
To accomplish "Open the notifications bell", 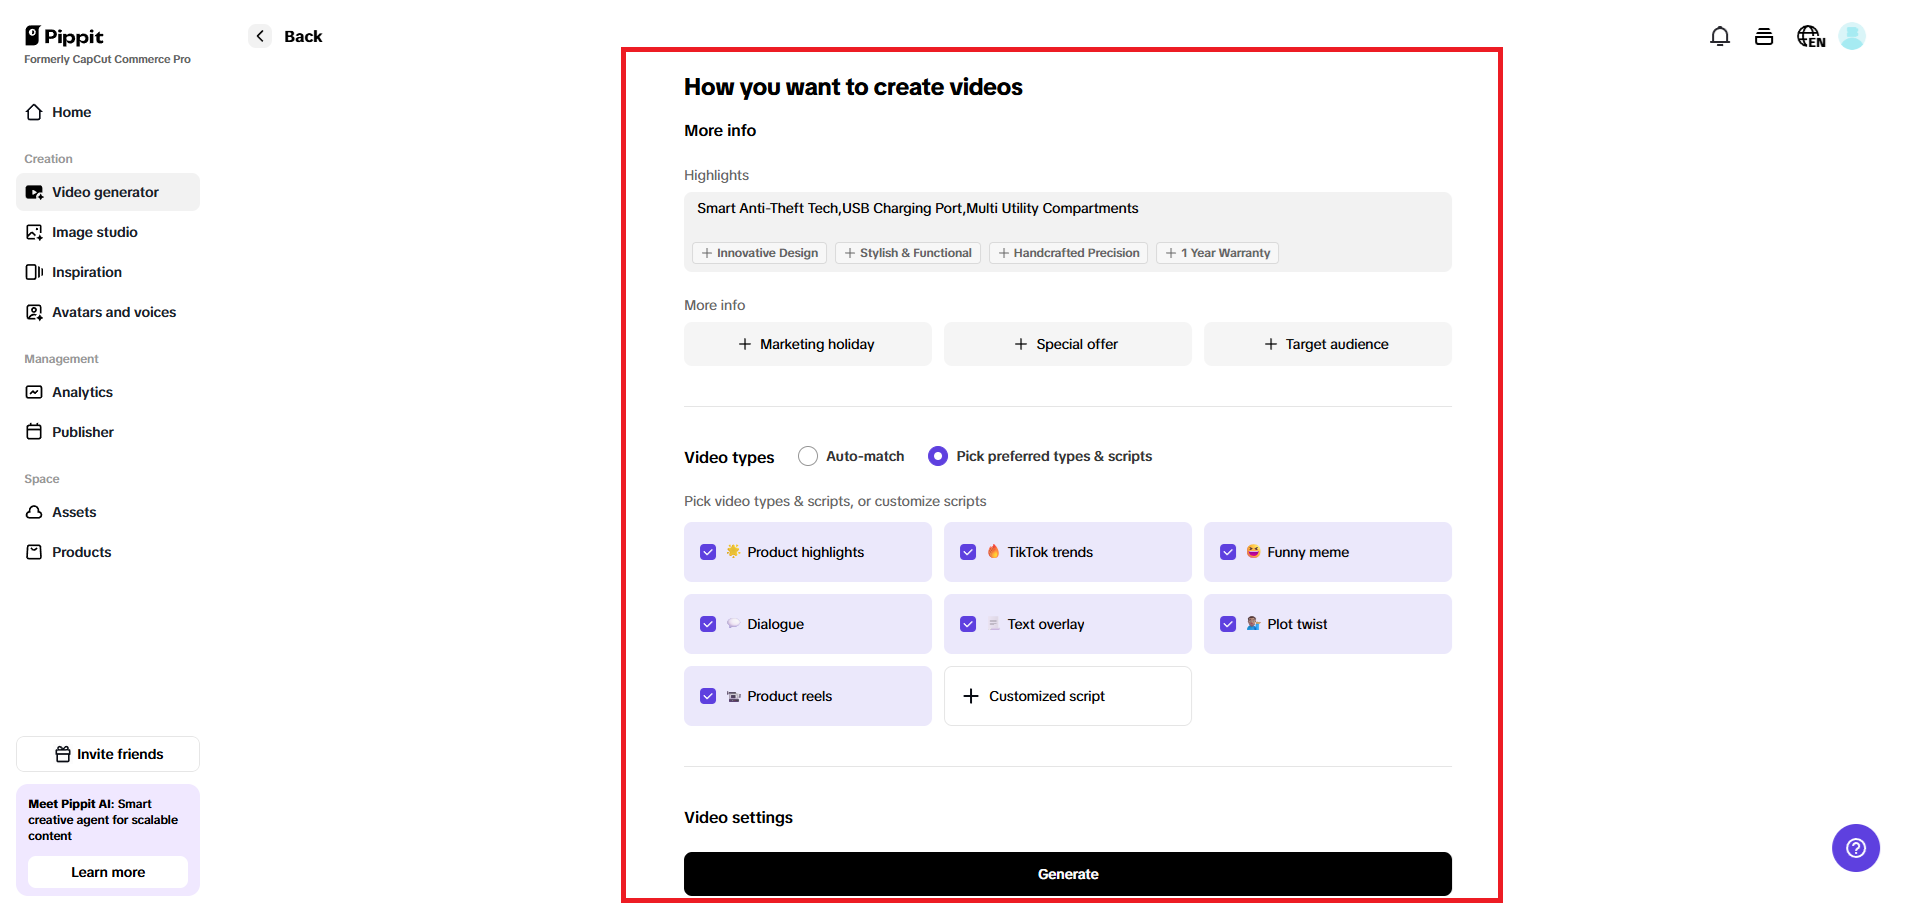I will [1720, 36].
